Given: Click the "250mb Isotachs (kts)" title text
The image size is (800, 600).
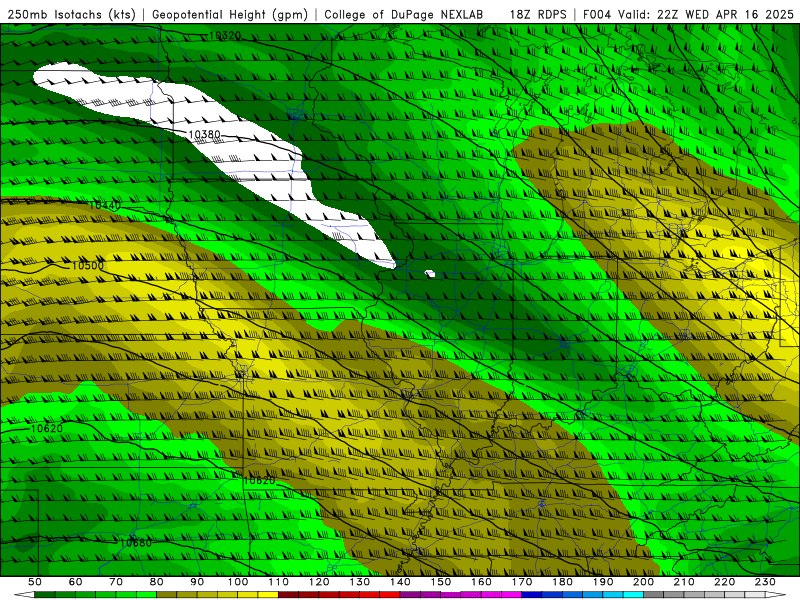Looking at the screenshot, I should [x=71, y=15].
